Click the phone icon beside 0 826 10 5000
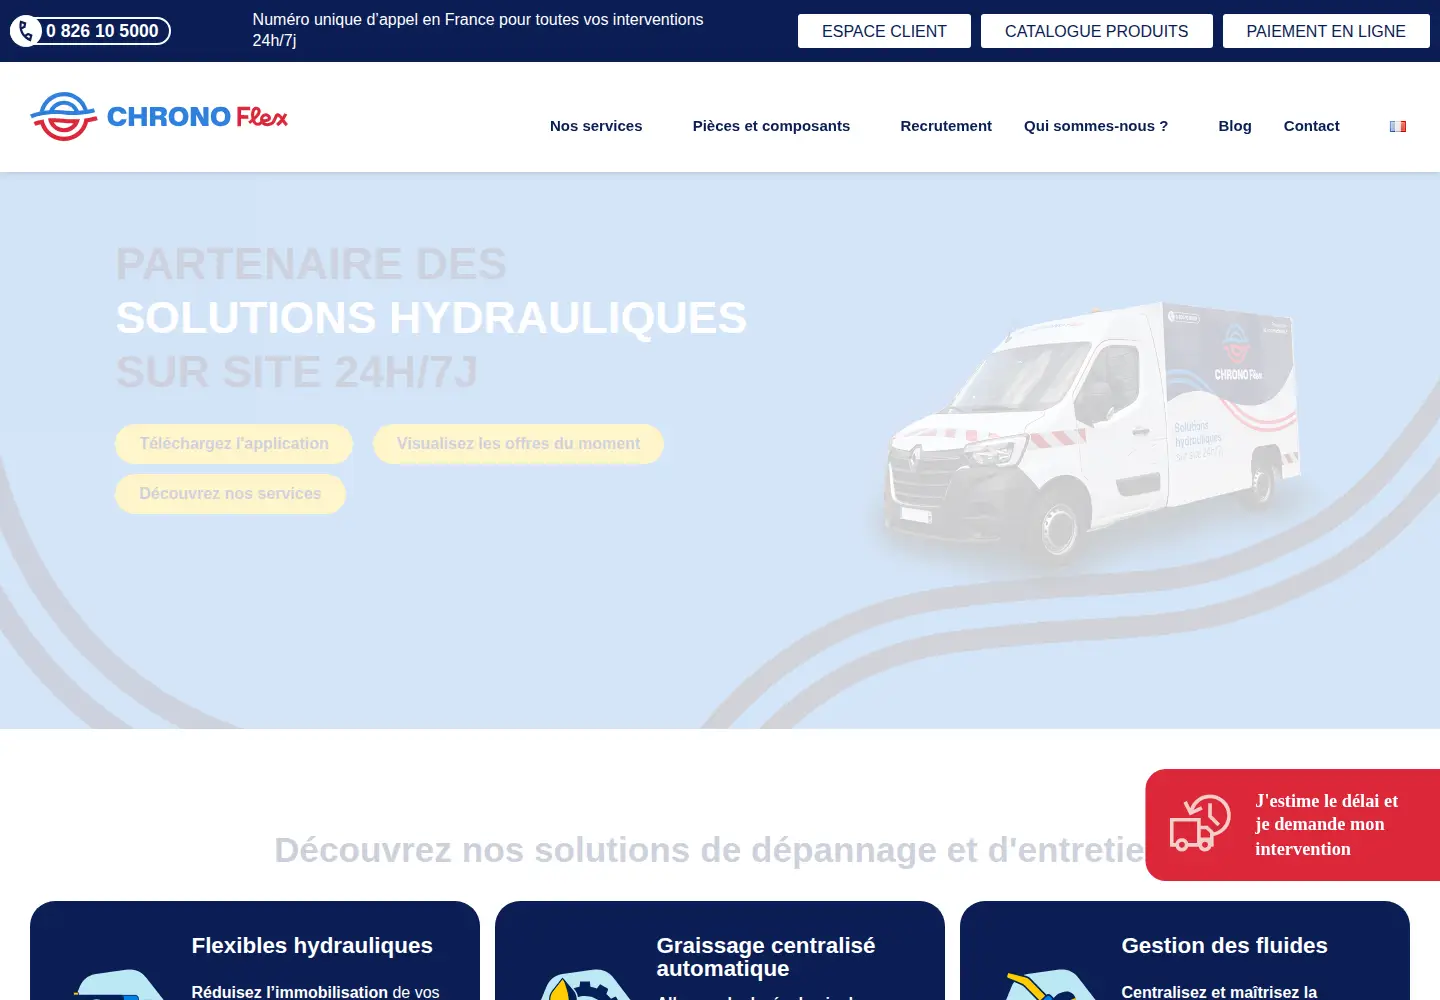This screenshot has height=1000, width=1440. [26, 31]
